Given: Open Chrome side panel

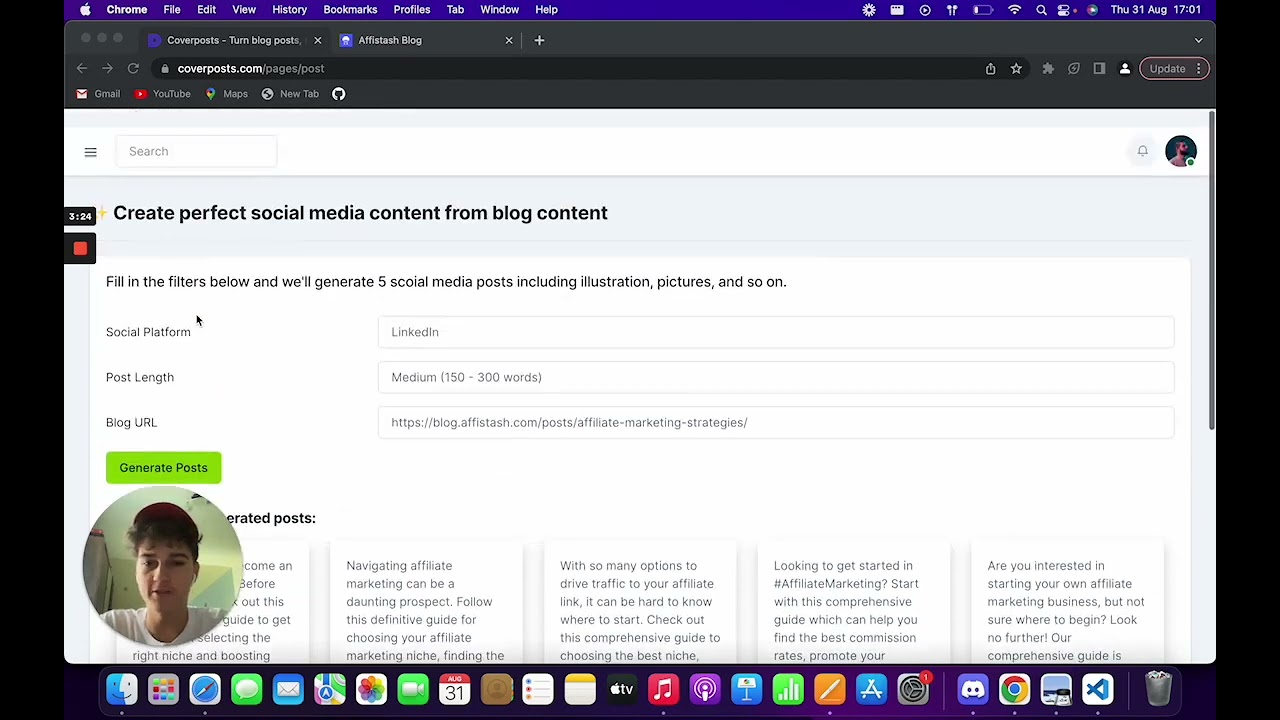Looking at the screenshot, I should [1099, 69].
